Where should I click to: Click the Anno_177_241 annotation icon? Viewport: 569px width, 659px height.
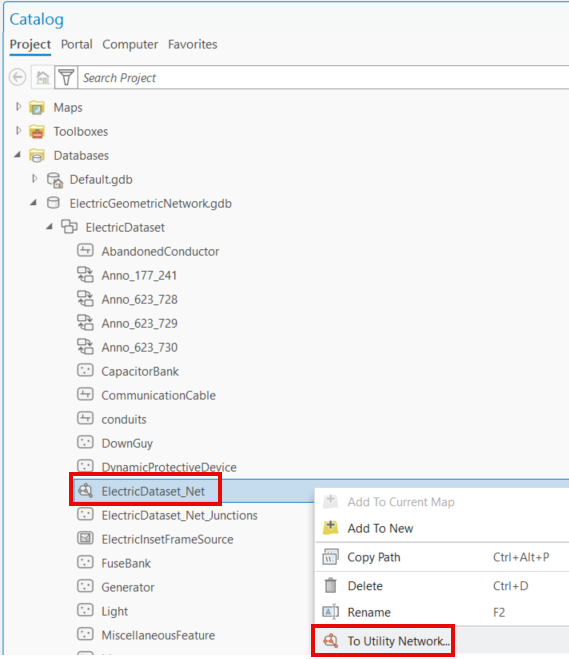[x=85, y=275]
